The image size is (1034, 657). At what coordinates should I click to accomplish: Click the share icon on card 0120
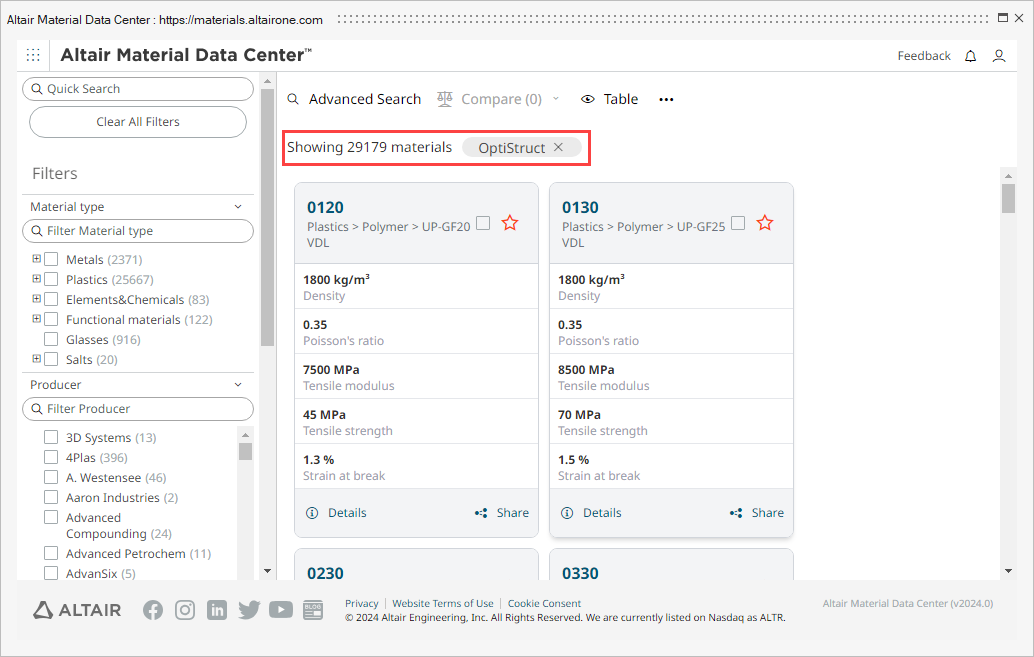click(481, 513)
